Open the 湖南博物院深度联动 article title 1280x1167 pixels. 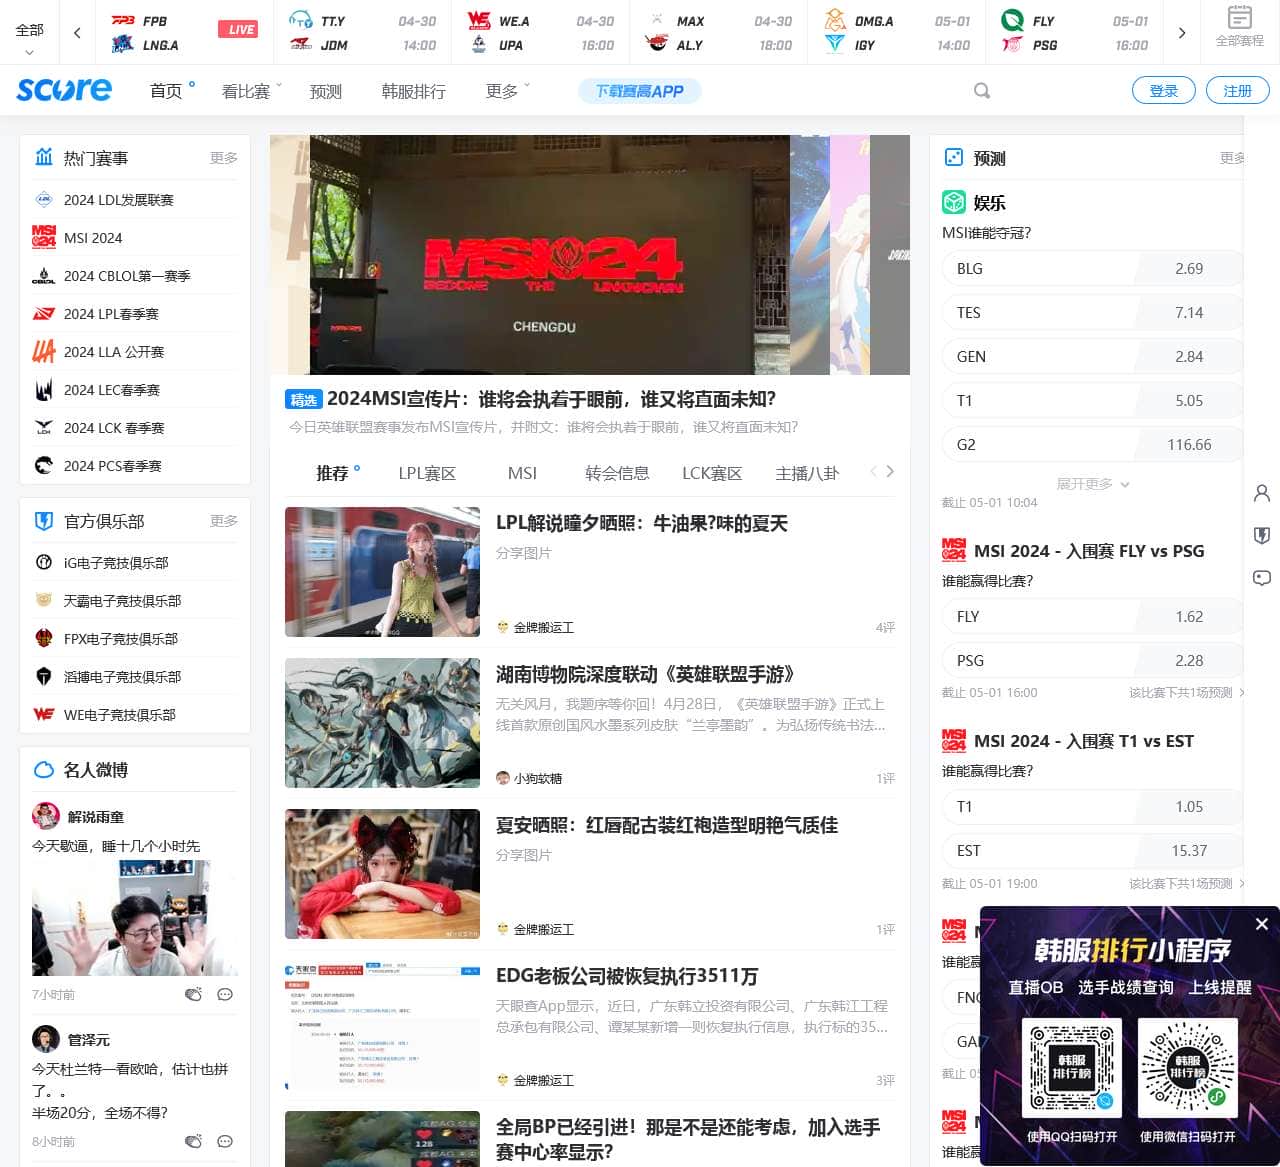tap(645, 674)
